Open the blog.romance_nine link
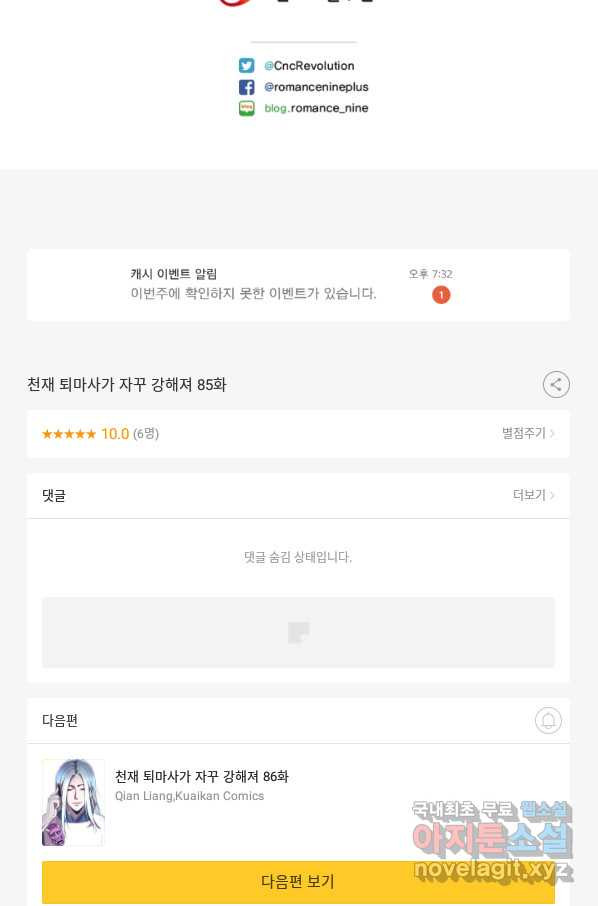This screenshot has width=598, height=906. coord(316,108)
